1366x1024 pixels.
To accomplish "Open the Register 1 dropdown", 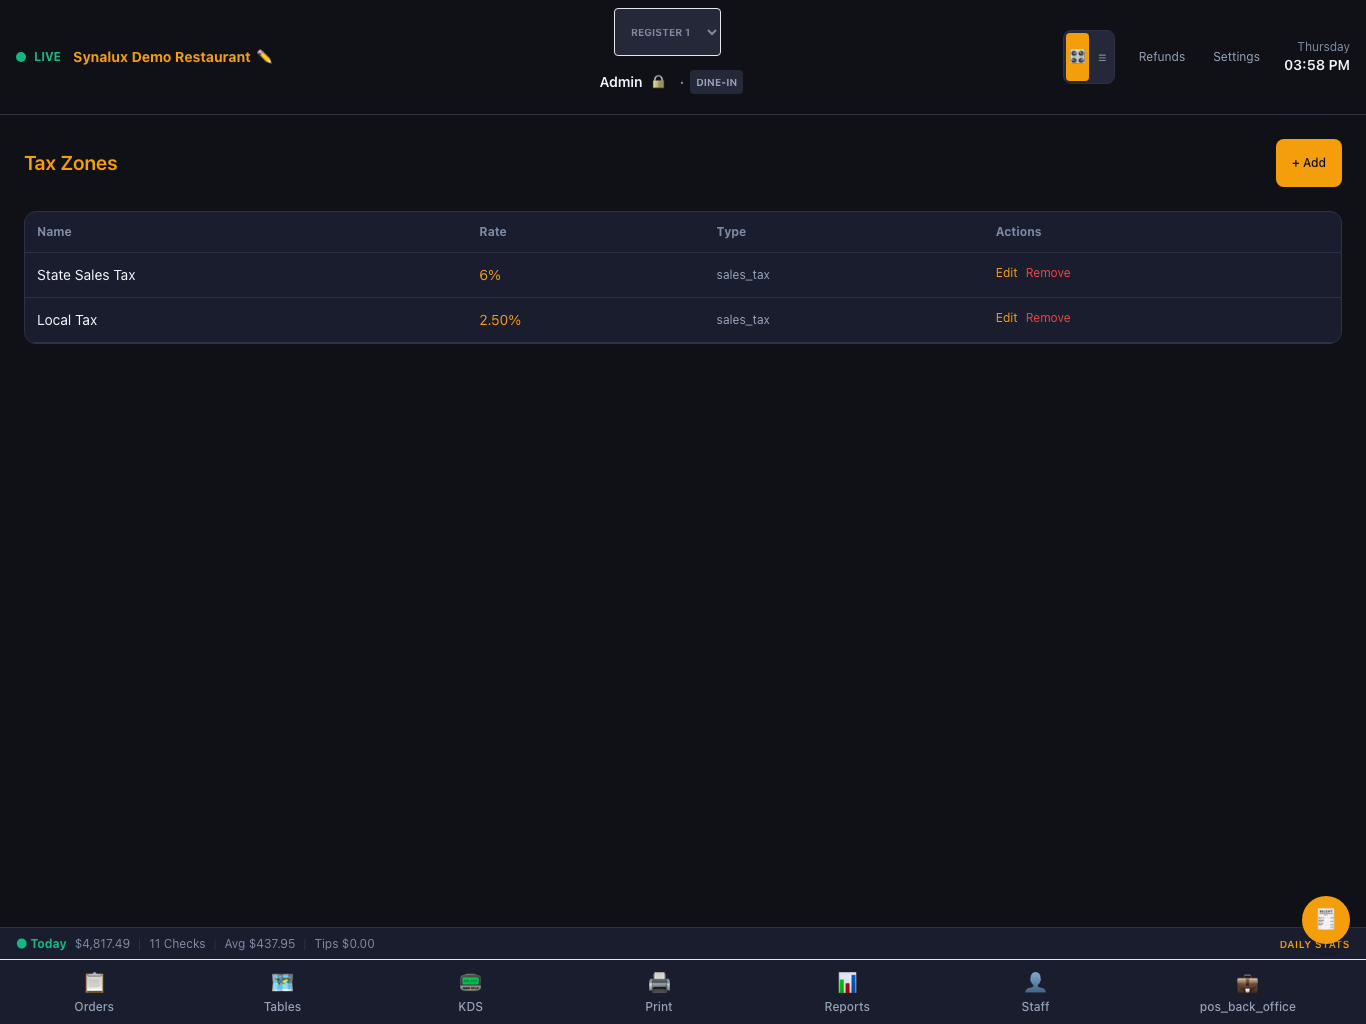I will (667, 32).
